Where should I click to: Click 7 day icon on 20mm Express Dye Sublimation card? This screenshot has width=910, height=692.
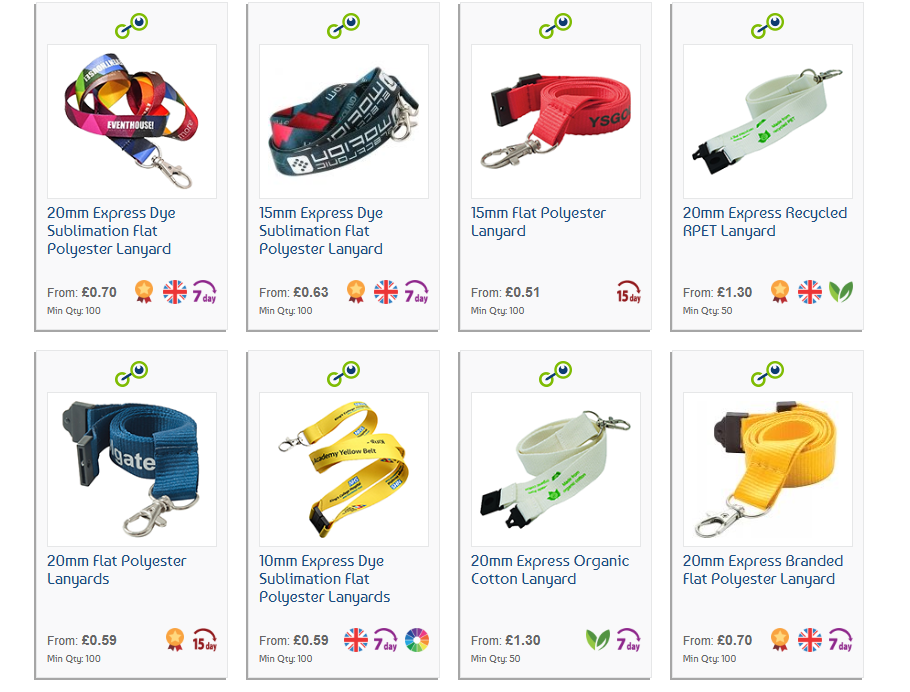click(204, 292)
